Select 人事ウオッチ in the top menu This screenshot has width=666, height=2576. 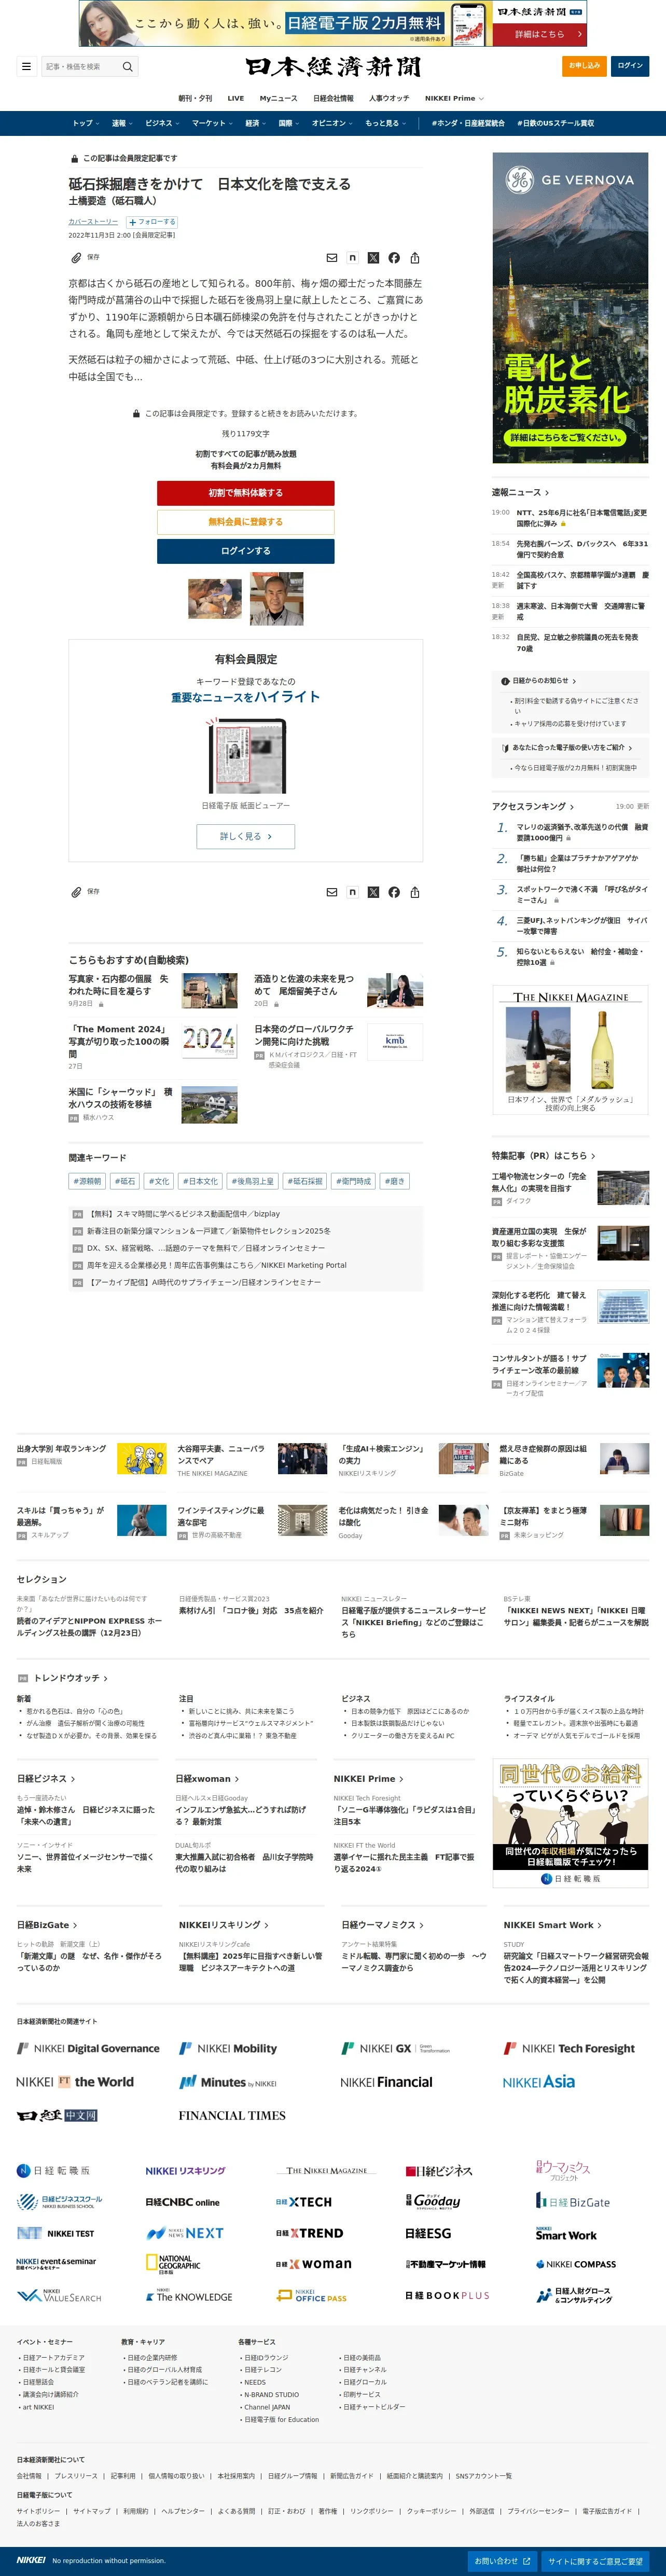pos(389,99)
